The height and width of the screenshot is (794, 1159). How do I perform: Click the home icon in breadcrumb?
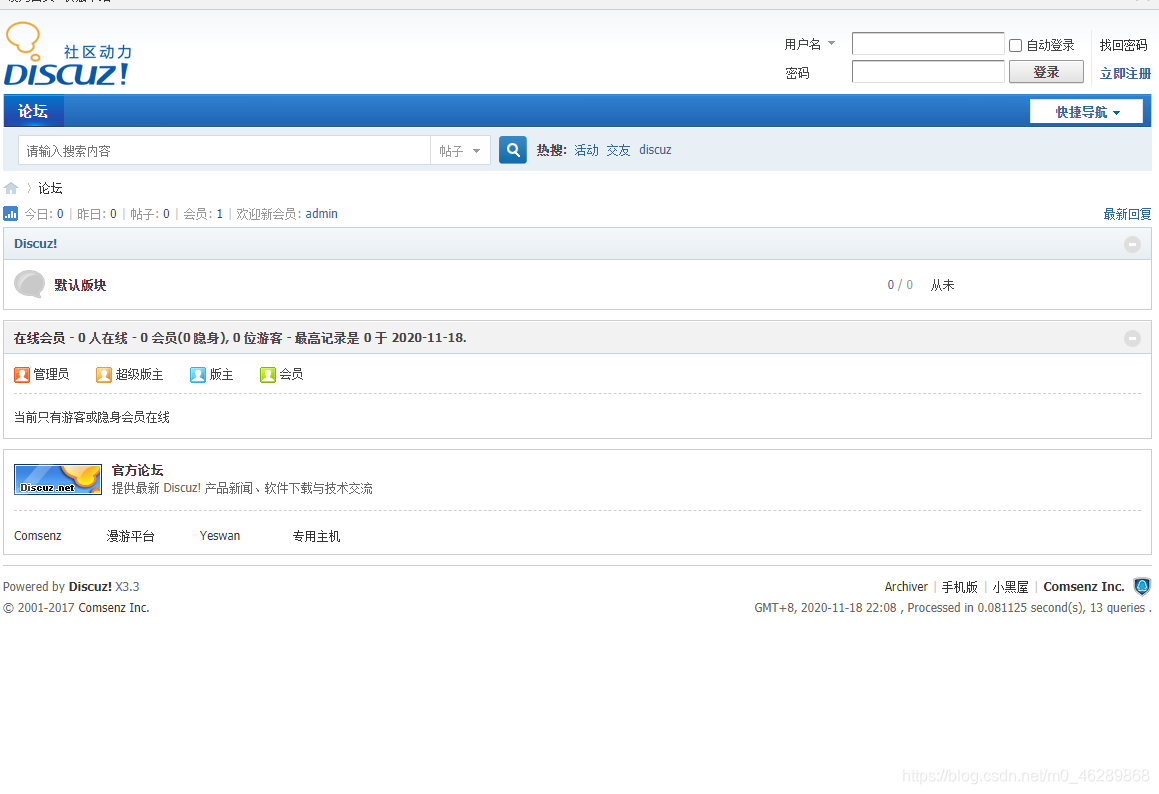(10, 188)
